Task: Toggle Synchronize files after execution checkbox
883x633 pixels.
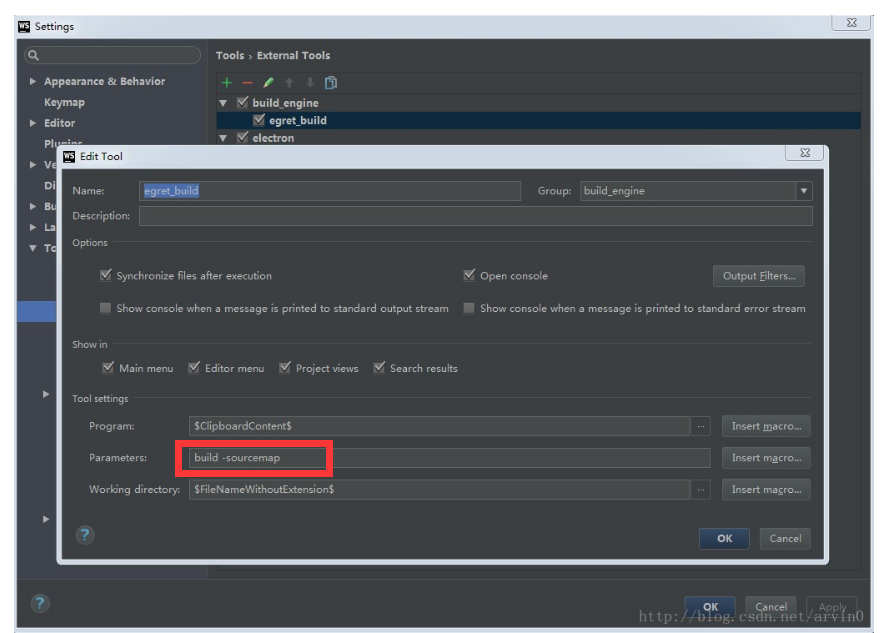Action: (x=105, y=275)
